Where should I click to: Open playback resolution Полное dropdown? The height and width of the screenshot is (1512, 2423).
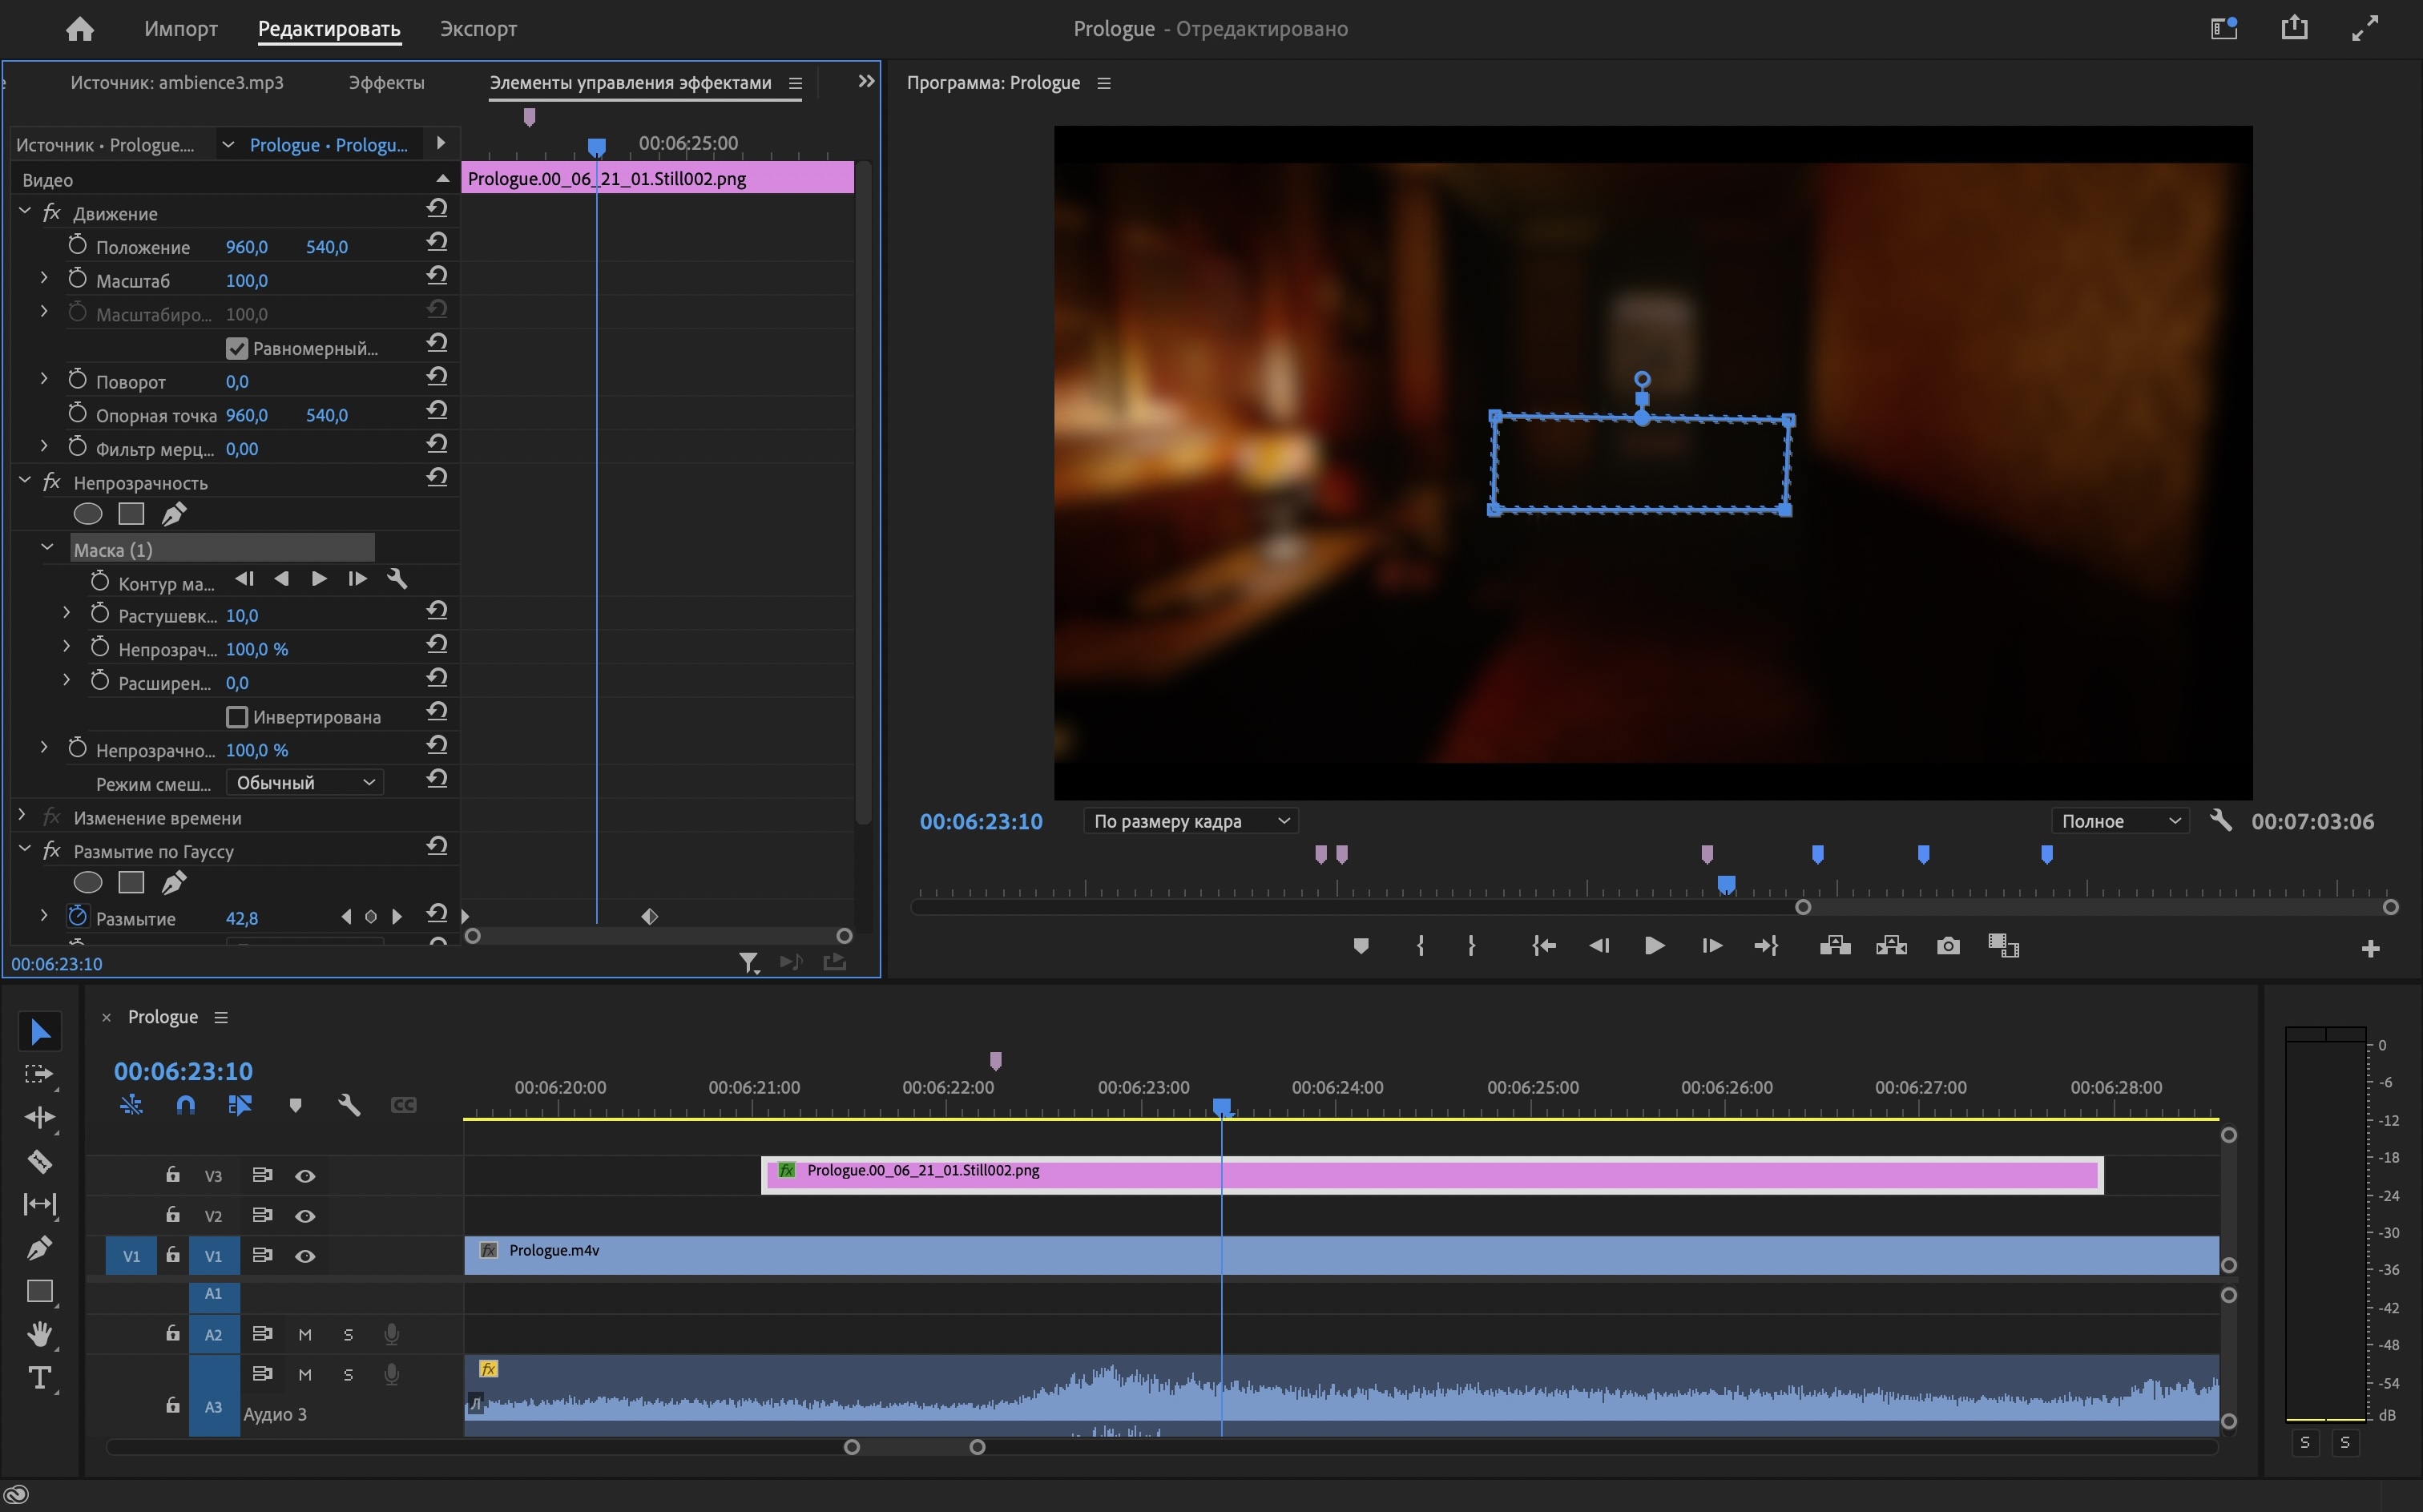coord(2120,821)
